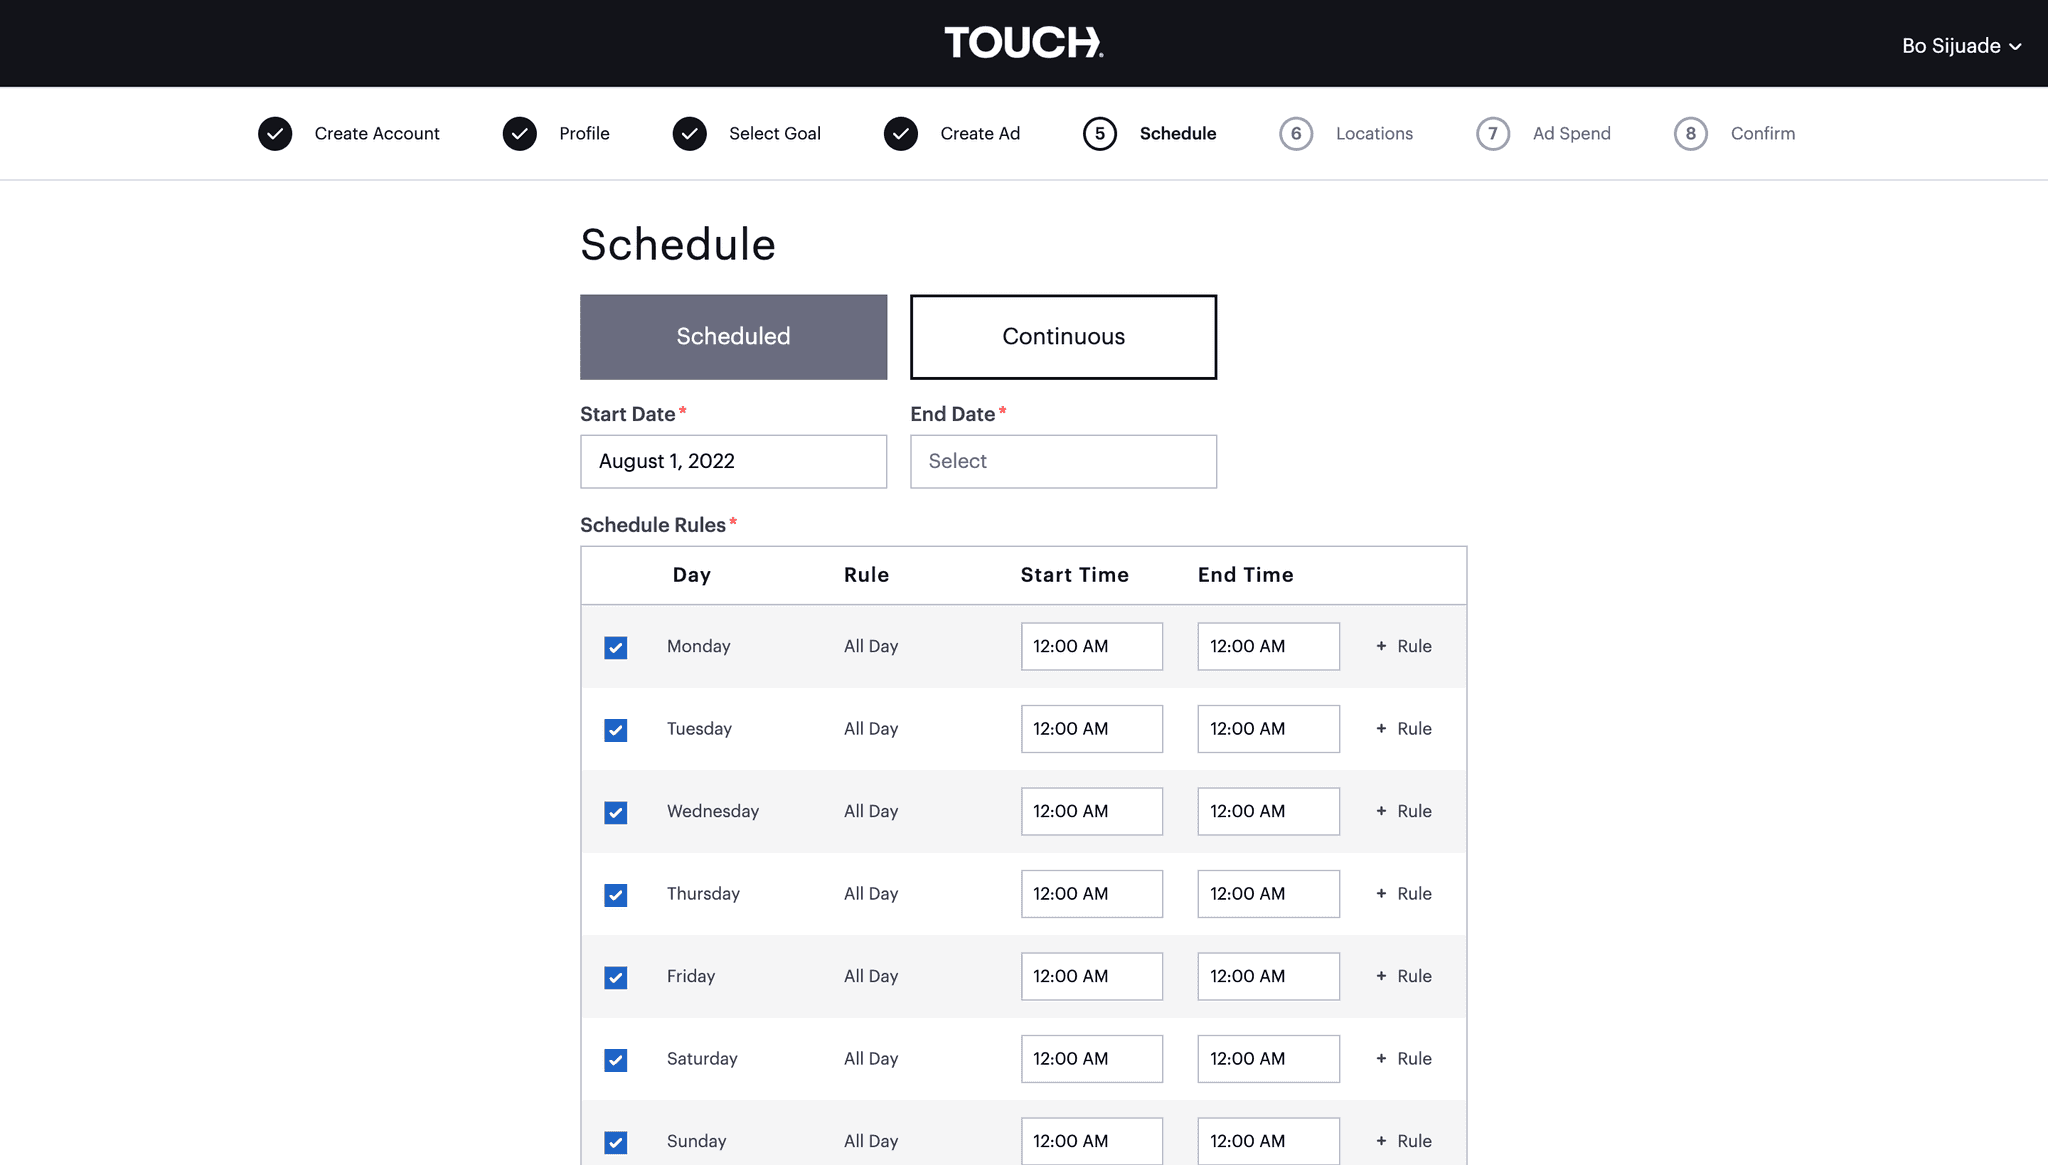
Task: Click the Select Goal checkmark step icon
Action: (690, 134)
